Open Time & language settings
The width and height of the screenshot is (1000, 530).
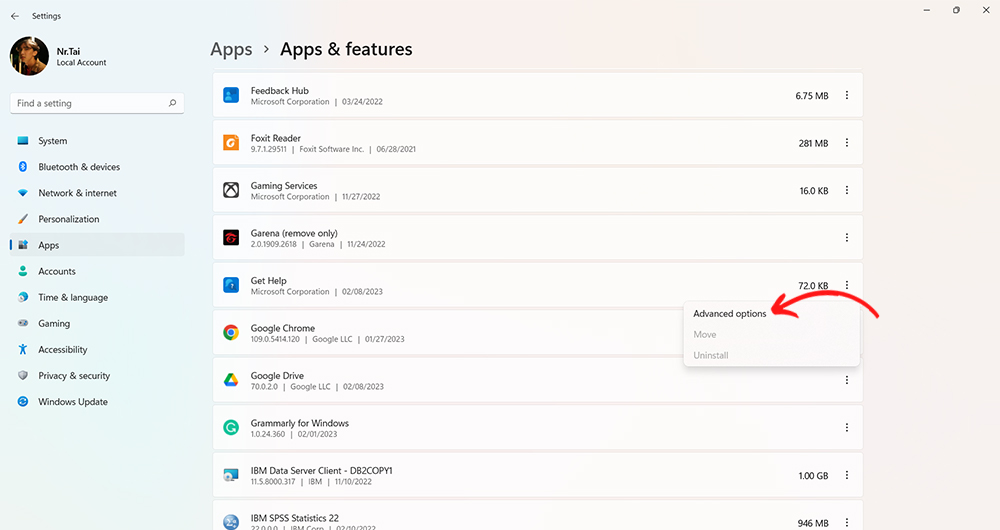coord(97,297)
